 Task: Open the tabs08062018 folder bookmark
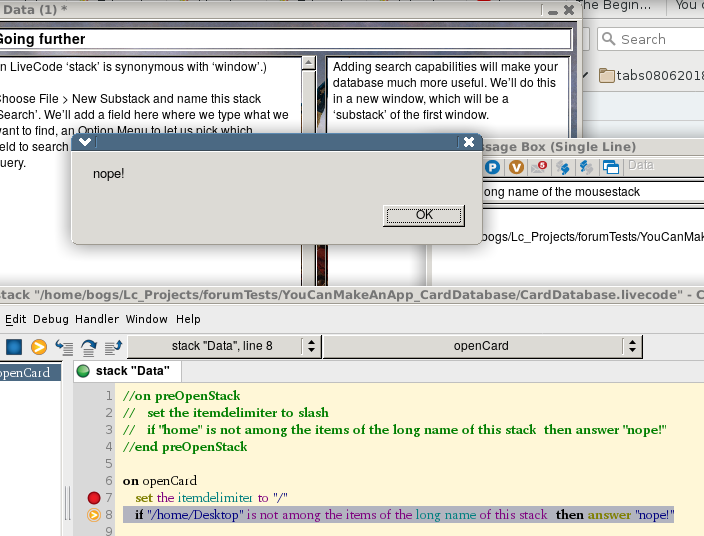tap(650, 75)
